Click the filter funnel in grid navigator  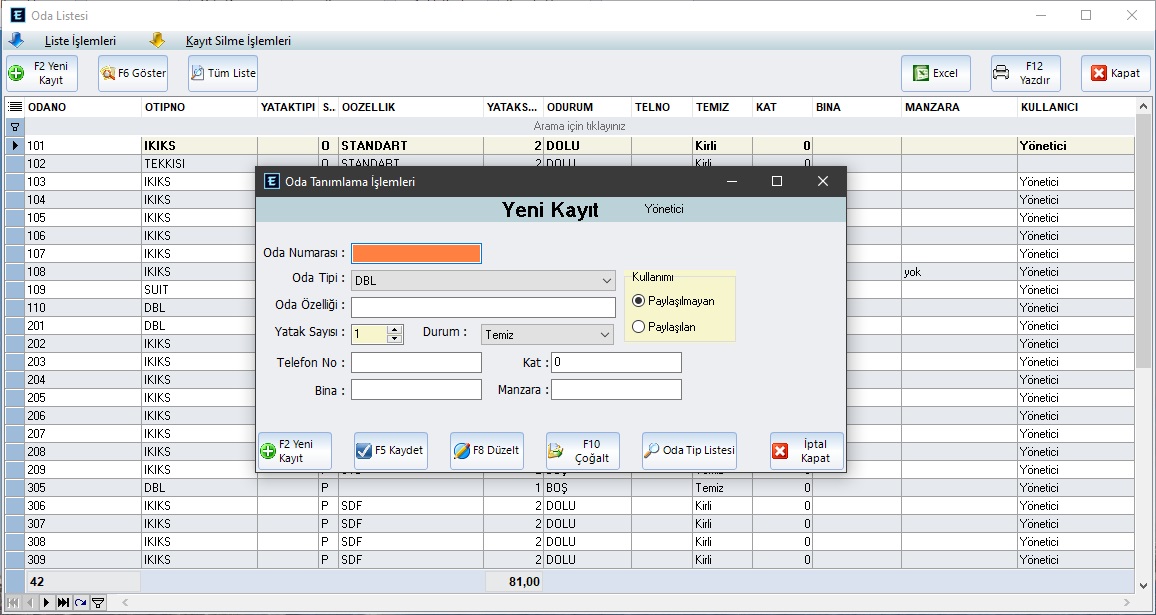pos(97,602)
